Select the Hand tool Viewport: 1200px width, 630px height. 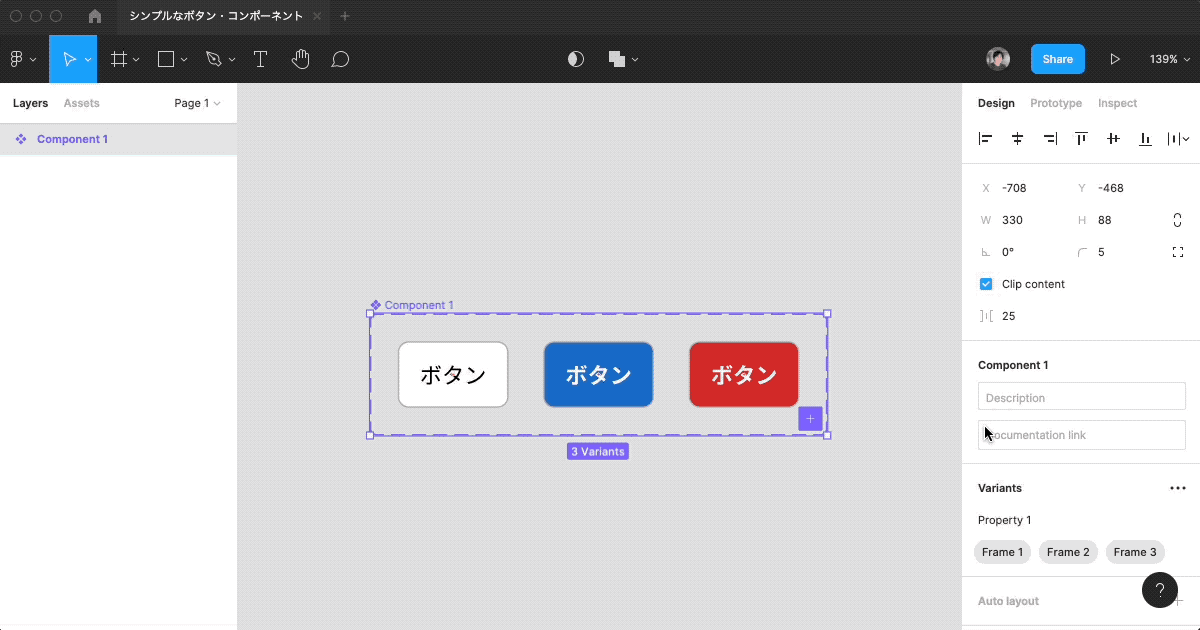(300, 59)
